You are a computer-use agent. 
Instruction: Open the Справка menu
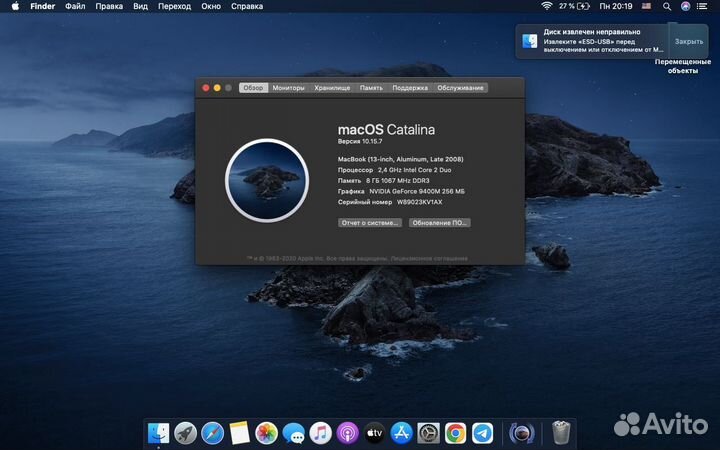[247, 6]
